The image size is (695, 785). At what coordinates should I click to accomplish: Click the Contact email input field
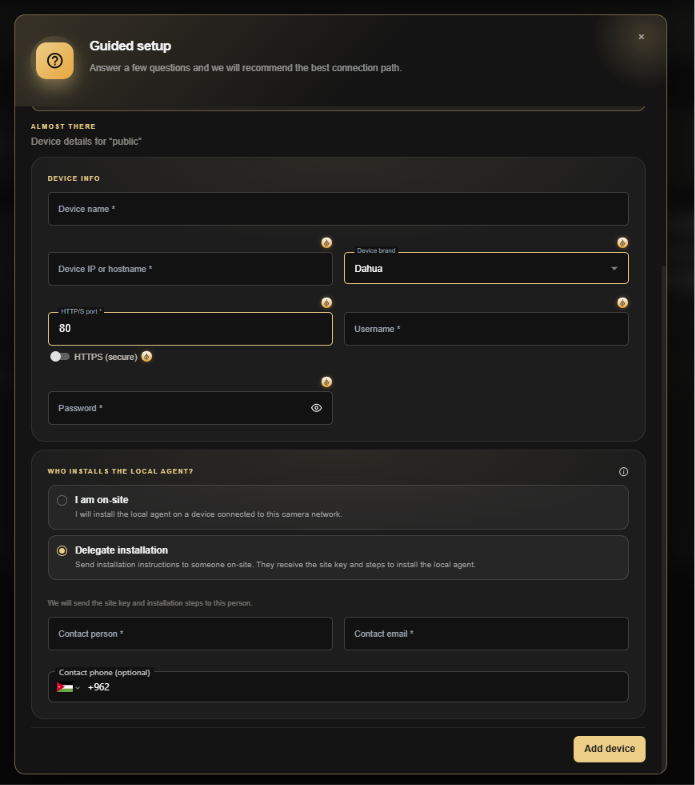coord(486,634)
